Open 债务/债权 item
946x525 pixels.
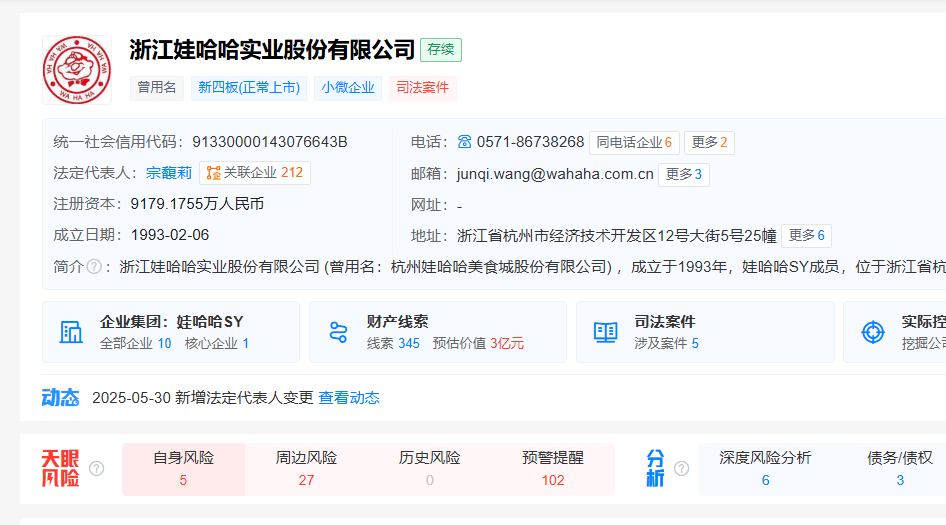[900, 469]
